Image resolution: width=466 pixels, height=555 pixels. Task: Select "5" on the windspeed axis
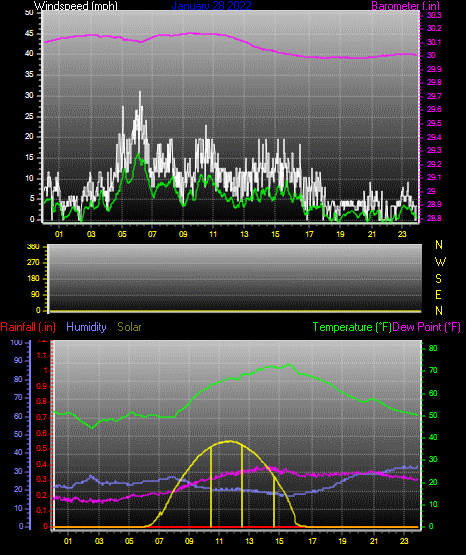32,199
